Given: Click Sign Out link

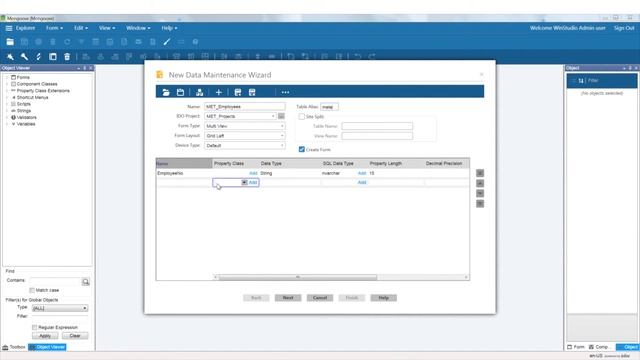Looking at the screenshot, I should [624, 28].
